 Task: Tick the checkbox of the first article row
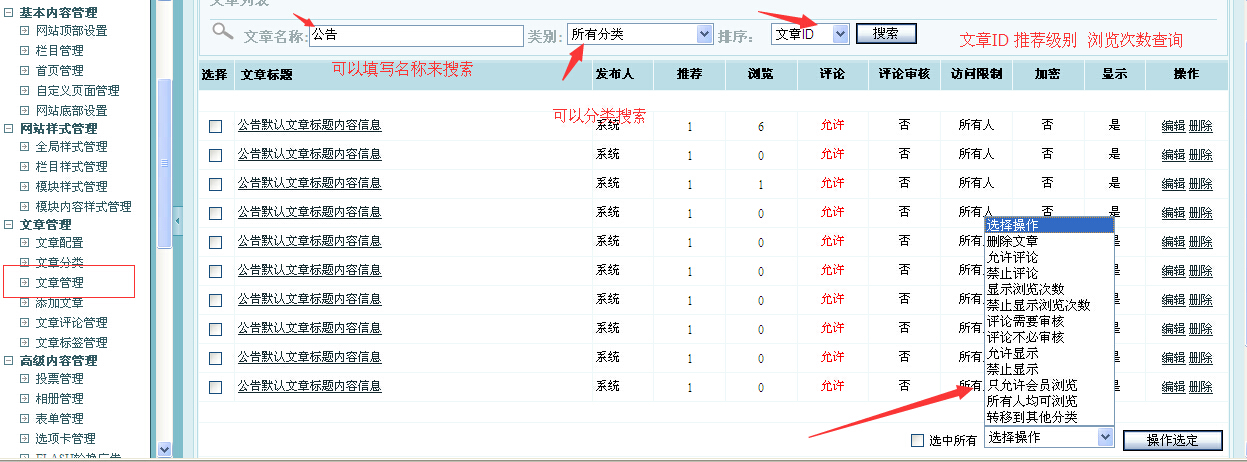click(216, 126)
